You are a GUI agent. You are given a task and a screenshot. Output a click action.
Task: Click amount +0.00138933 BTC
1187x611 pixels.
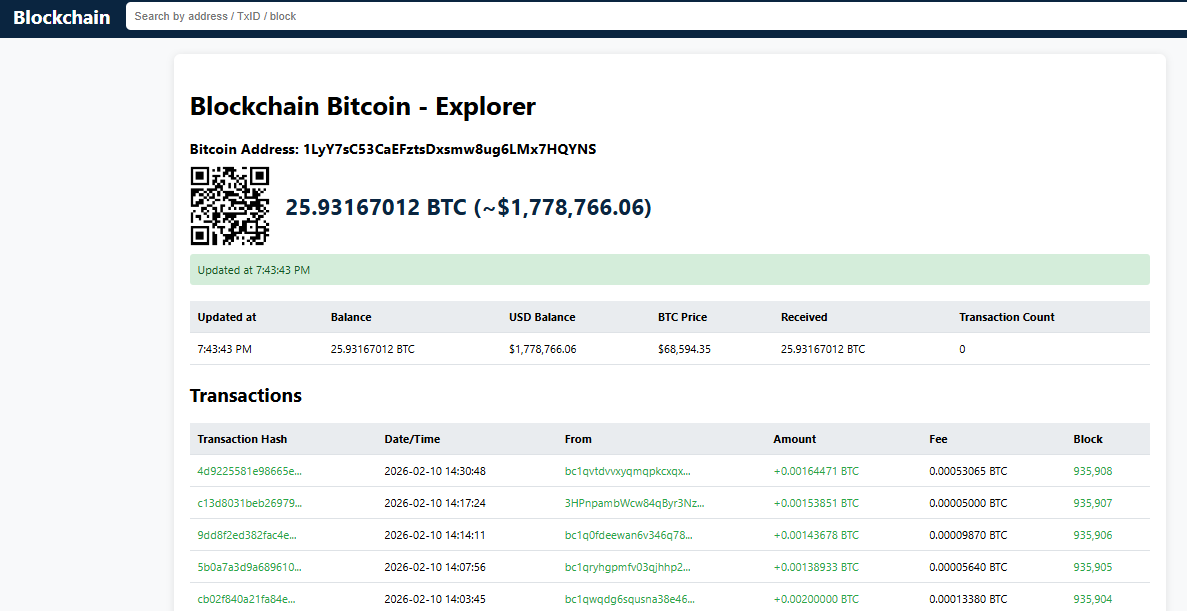tap(816, 566)
